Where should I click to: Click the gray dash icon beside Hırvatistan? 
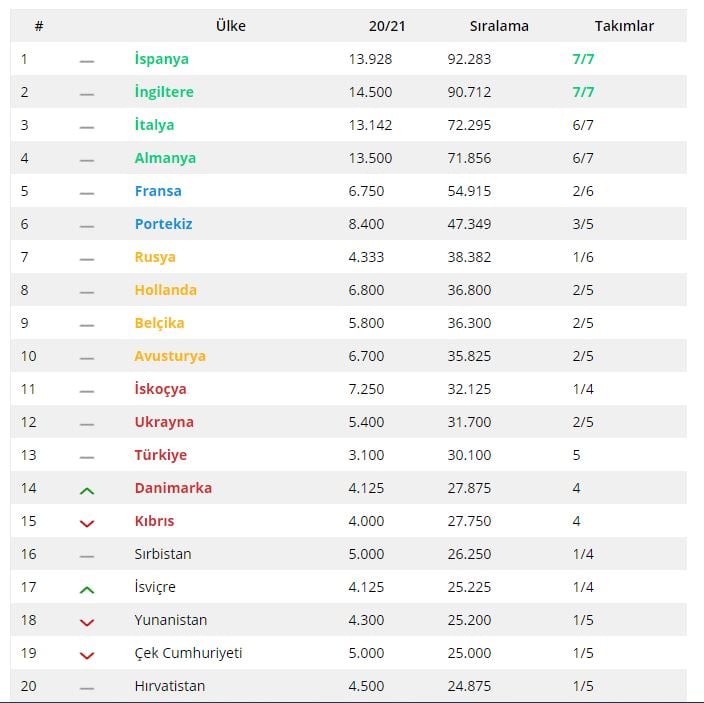87,688
